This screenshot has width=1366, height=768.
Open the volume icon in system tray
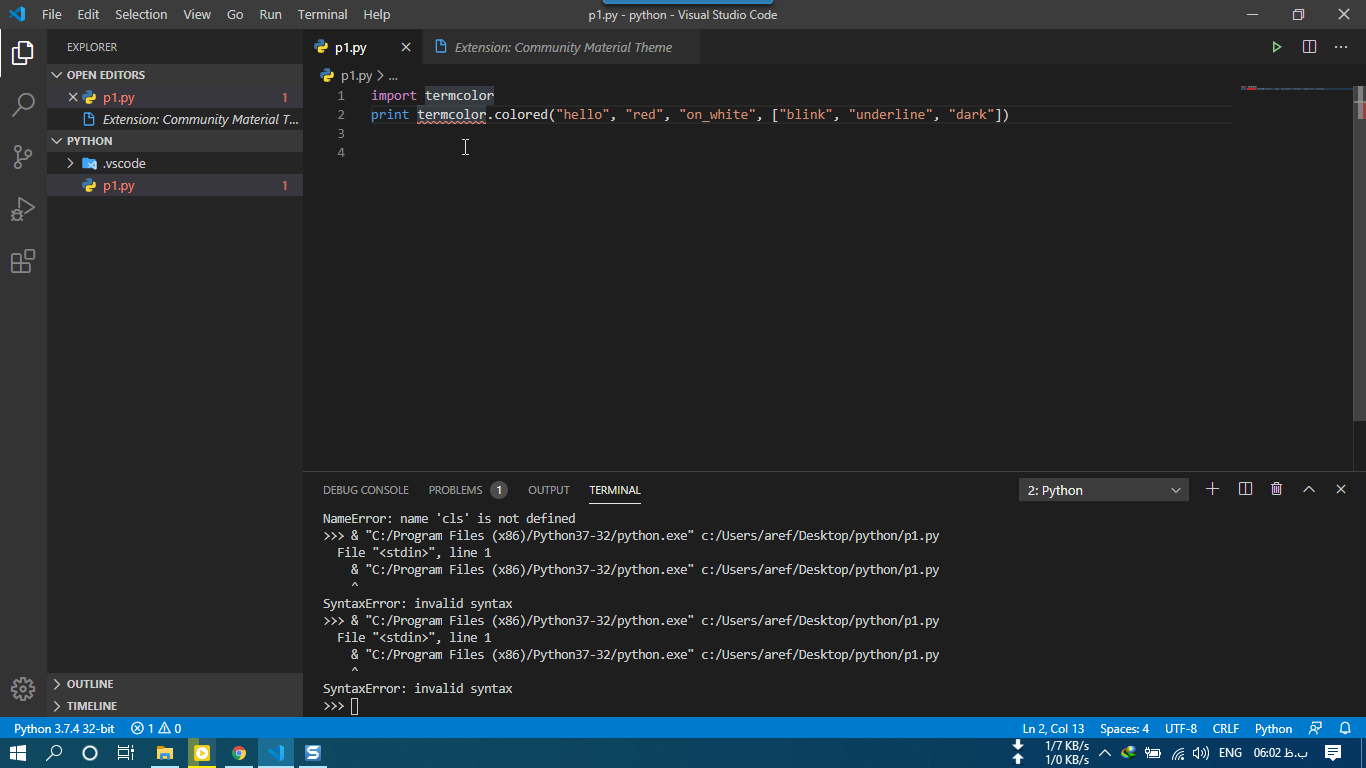1200,753
